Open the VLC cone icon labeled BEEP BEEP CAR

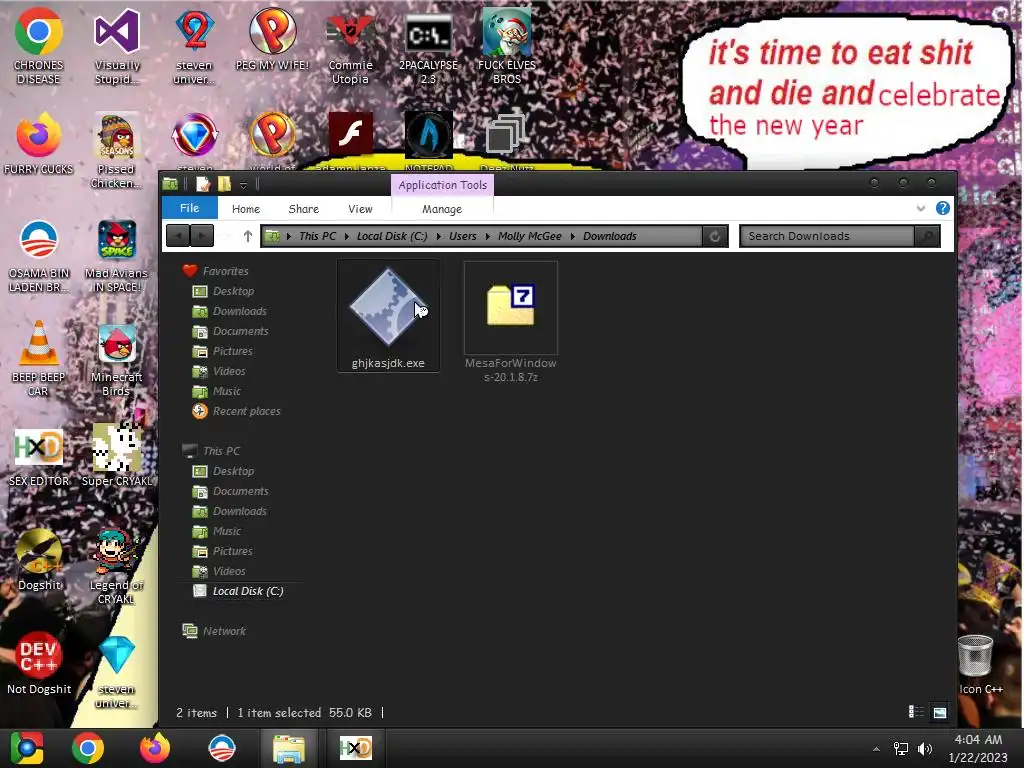(39, 359)
